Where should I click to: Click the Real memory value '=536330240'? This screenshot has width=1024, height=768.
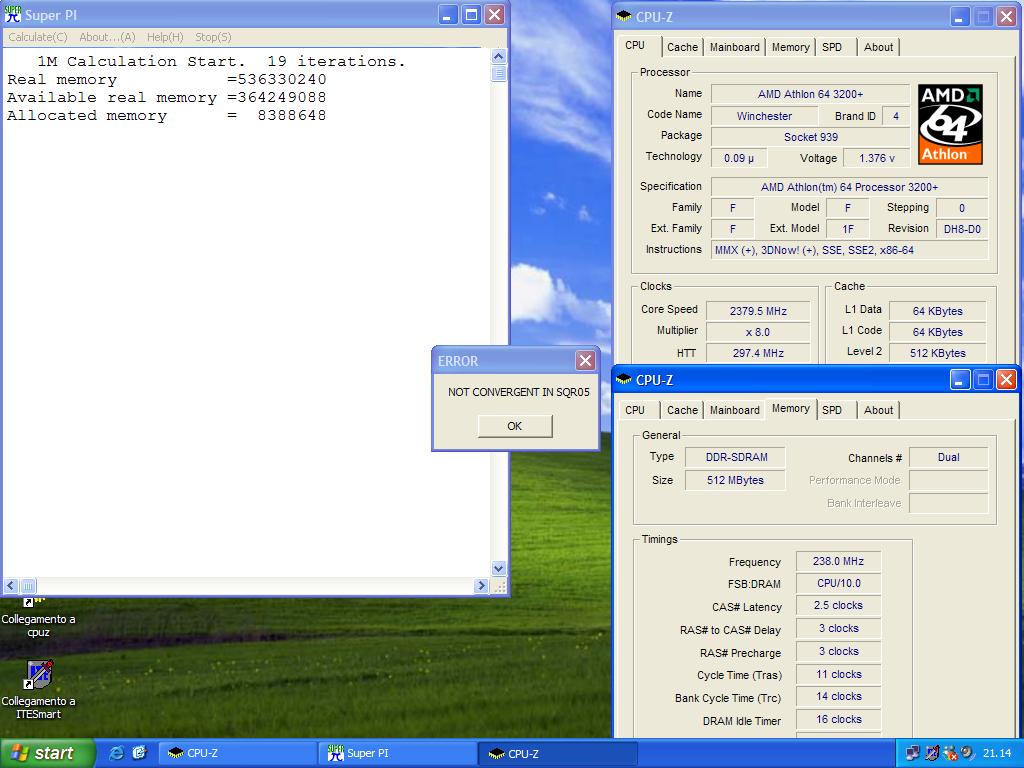coord(277,80)
